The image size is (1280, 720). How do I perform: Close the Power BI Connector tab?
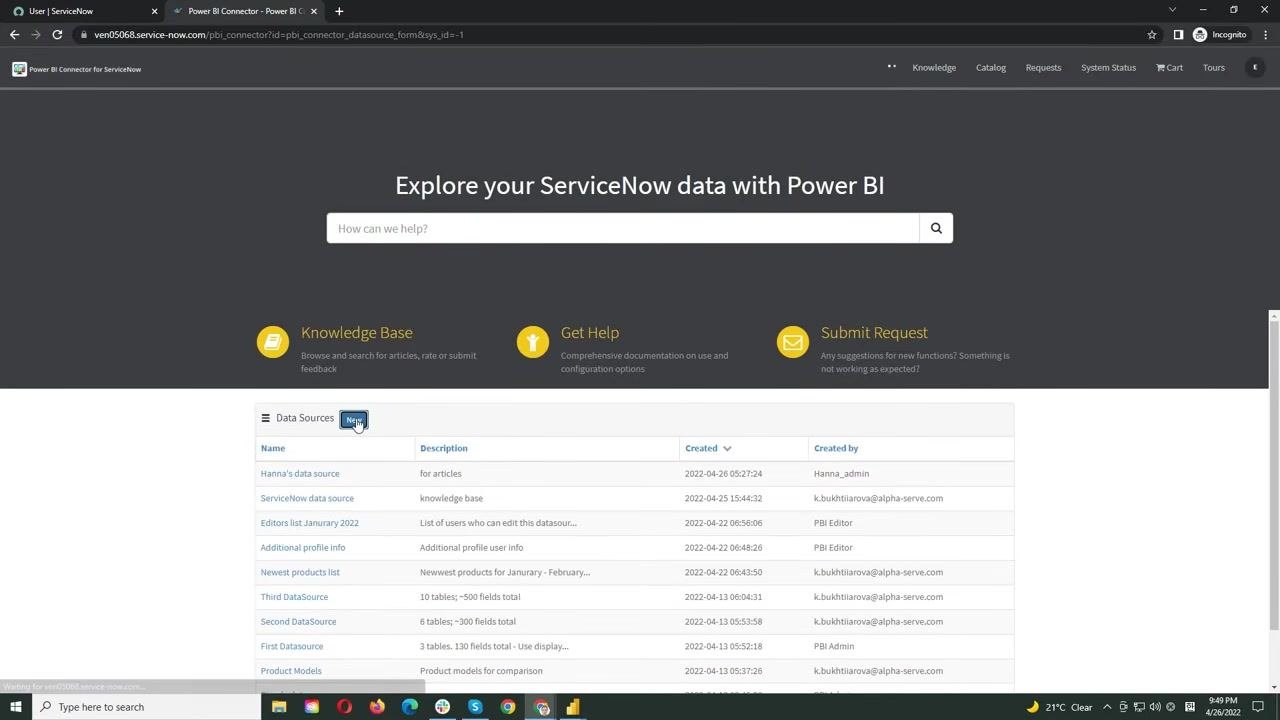(x=314, y=11)
